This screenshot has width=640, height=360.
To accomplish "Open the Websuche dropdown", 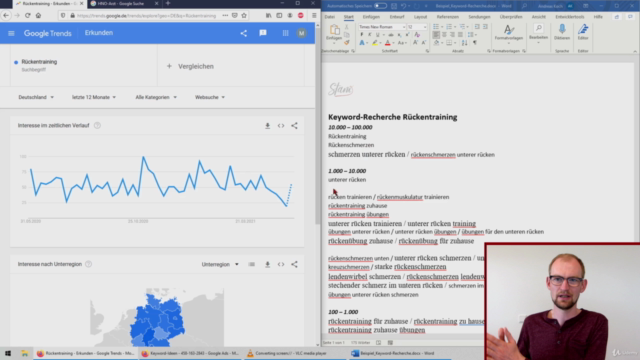I will click(210, 97).
